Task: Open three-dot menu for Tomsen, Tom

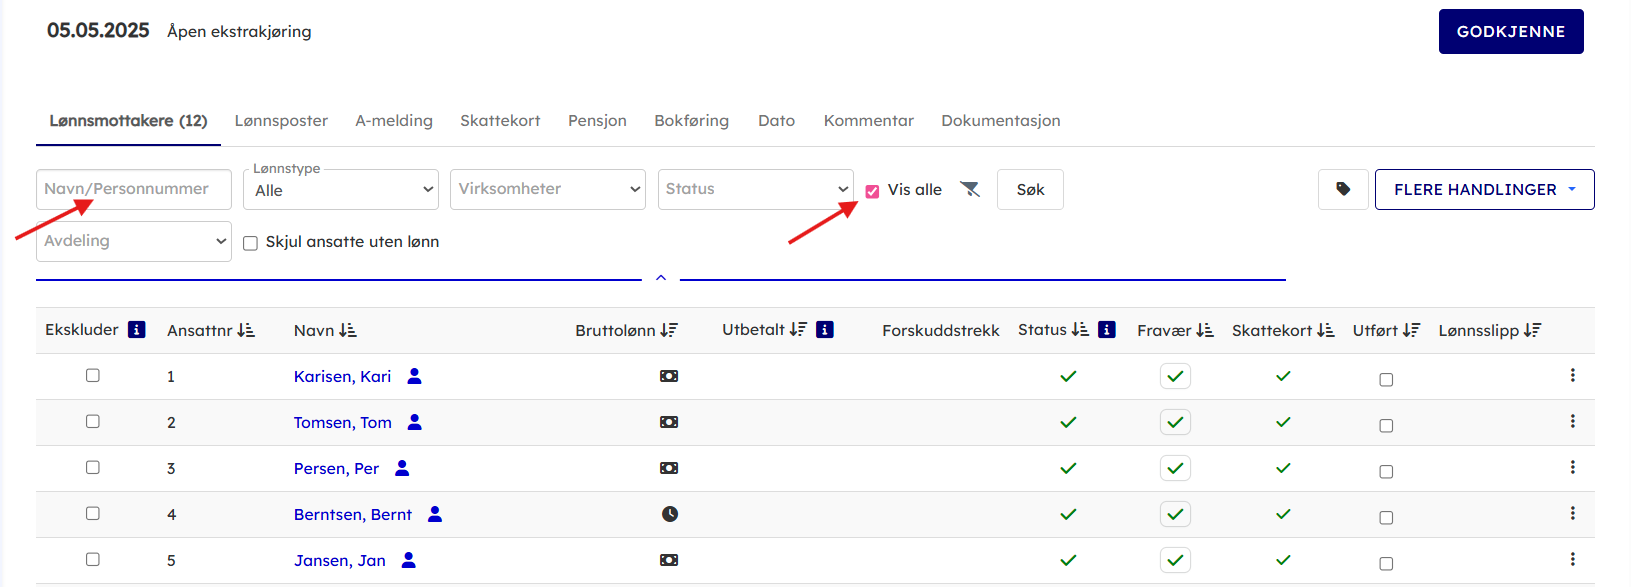Action: [1572, 421]
